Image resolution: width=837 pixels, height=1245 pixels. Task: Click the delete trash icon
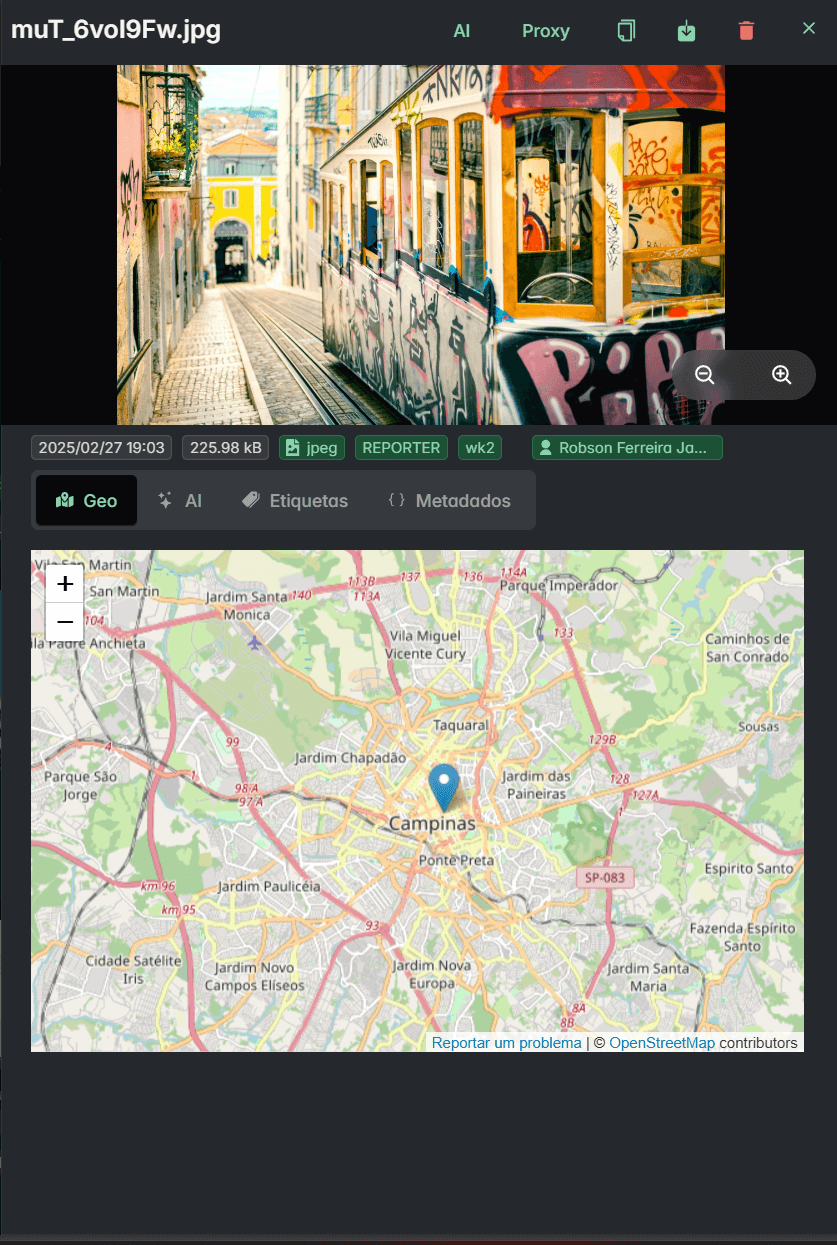click(746, 31)
